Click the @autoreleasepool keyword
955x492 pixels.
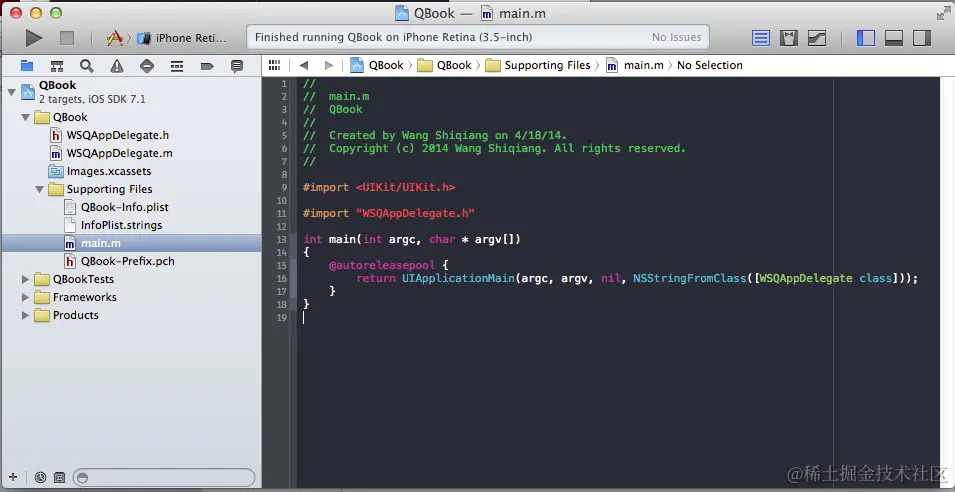pyautogui.click(x=382, y=265)
